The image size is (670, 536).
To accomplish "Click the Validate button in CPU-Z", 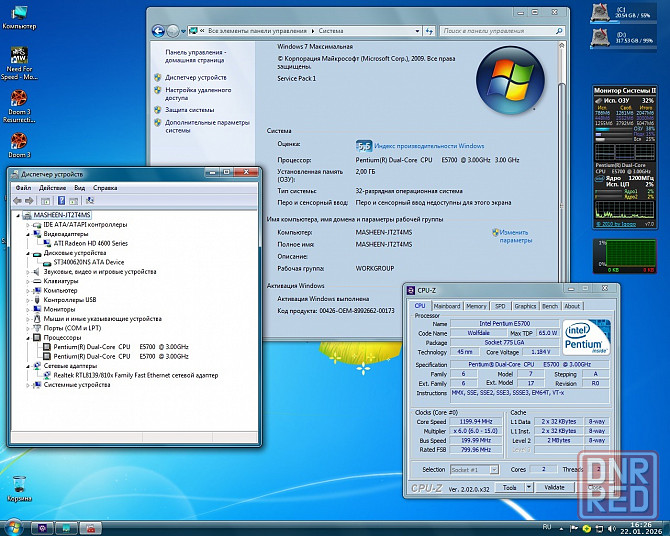I will point(554,488).
